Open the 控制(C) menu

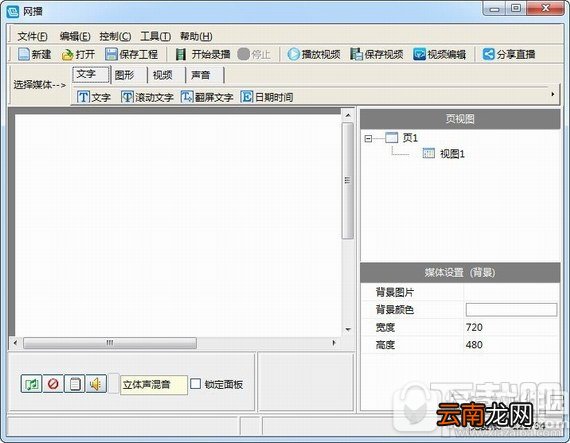click(115, 36)
